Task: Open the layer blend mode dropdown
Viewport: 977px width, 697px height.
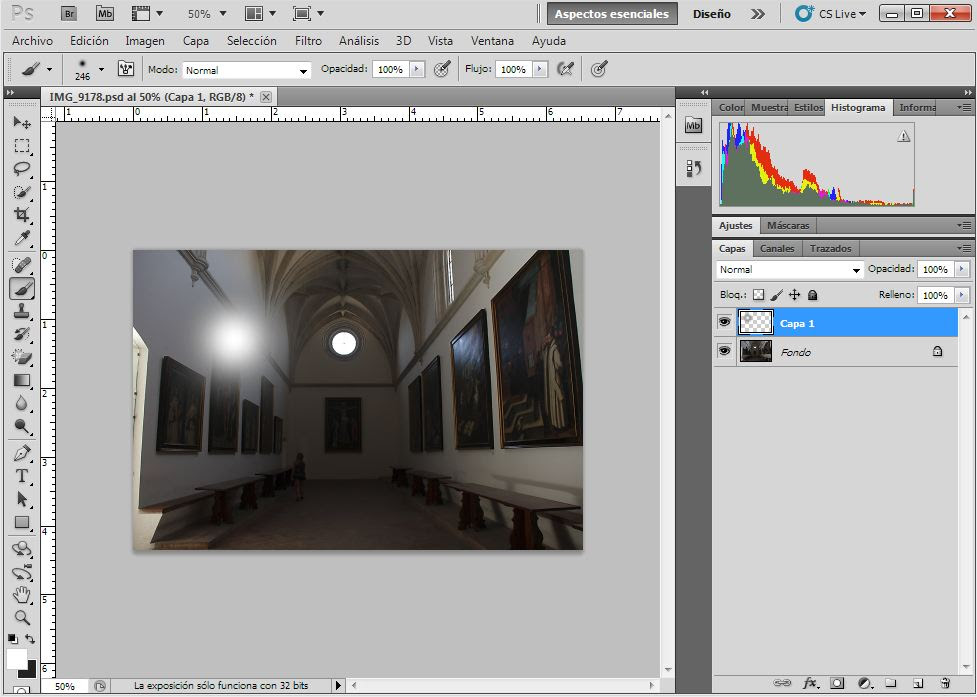Action: [789, 270]
